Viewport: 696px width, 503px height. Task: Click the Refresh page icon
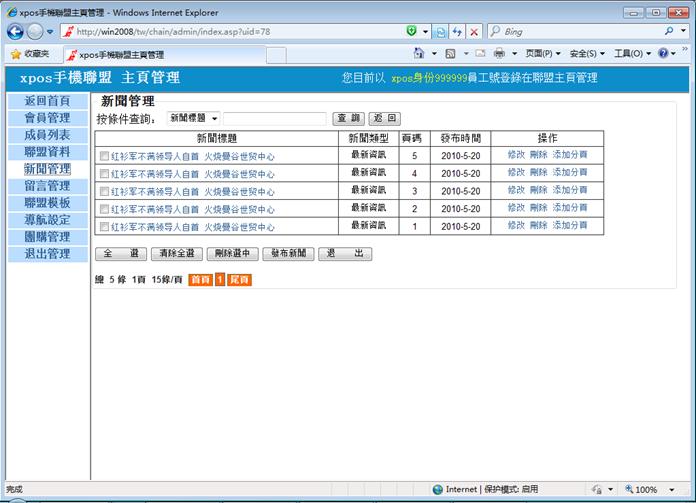point(457,32)
